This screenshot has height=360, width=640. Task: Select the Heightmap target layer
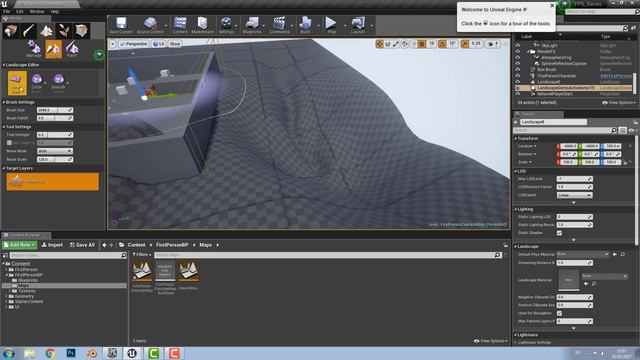[x=52, y=182]
